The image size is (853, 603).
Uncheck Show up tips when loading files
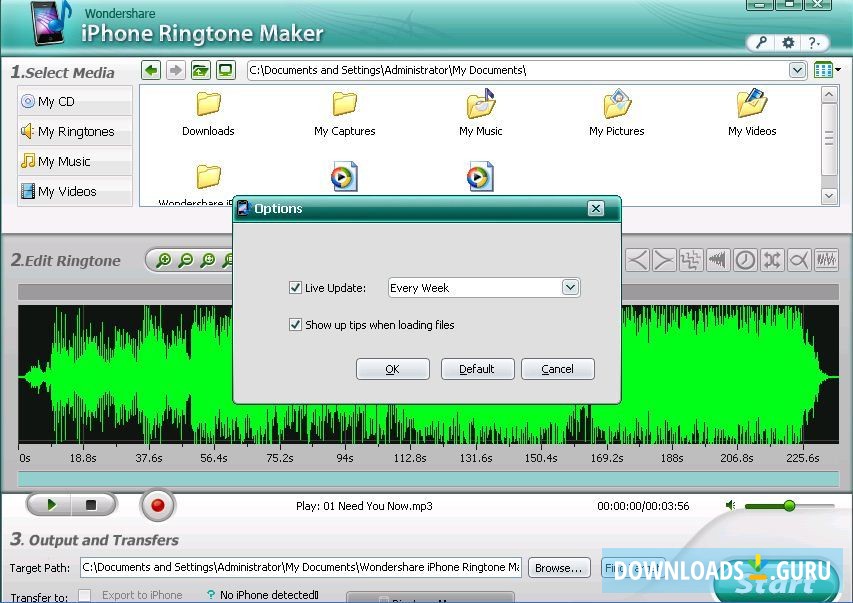coord(295,325)
